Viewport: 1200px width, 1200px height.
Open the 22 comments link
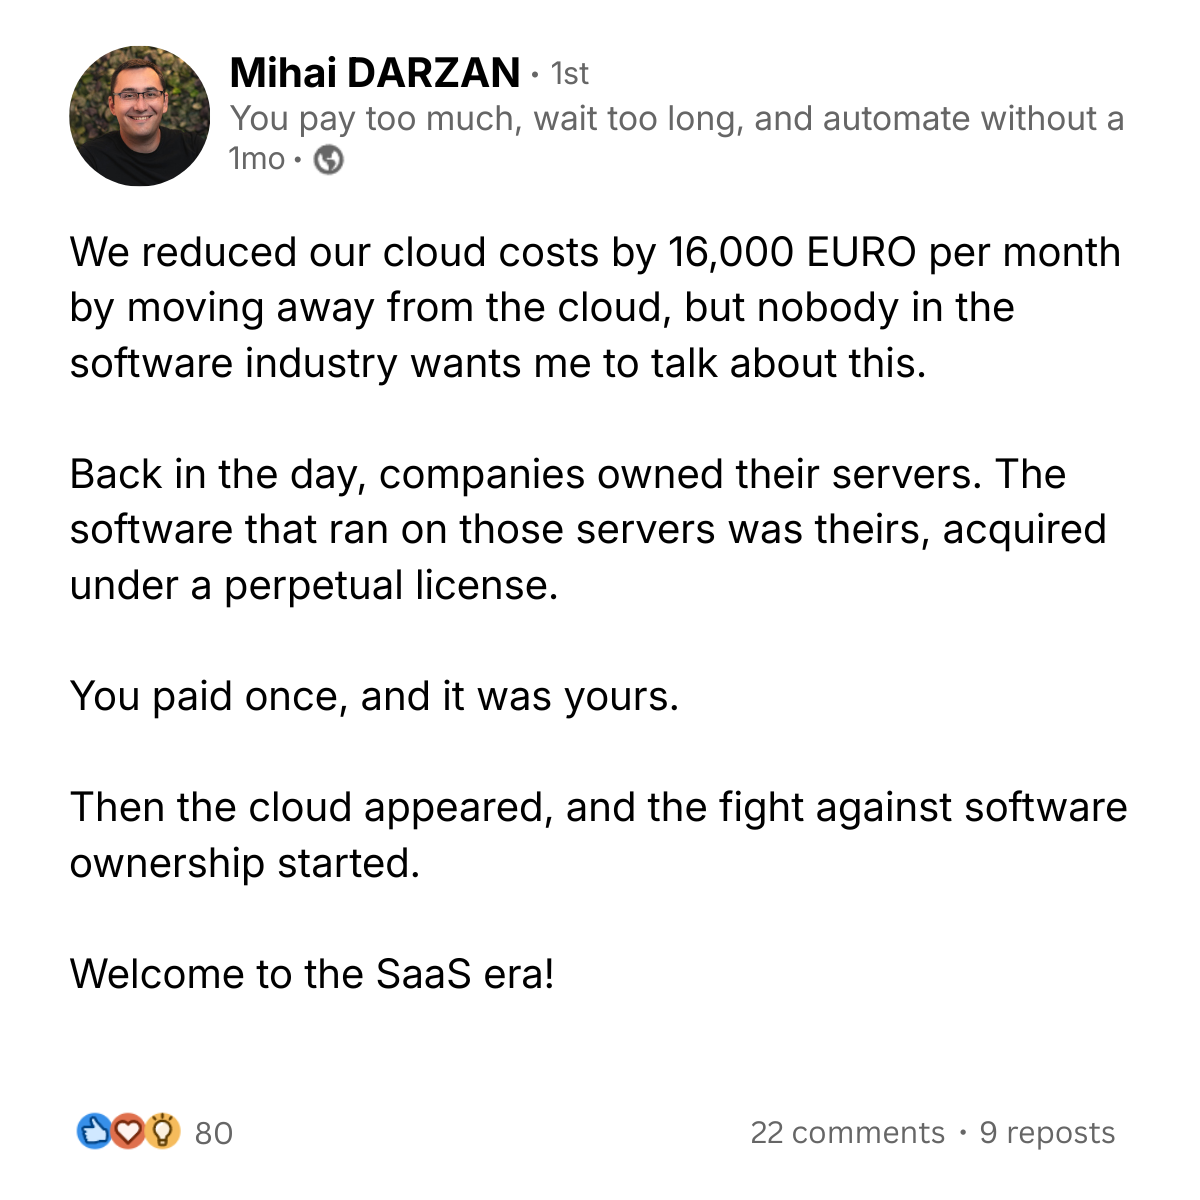[847, 1132]
